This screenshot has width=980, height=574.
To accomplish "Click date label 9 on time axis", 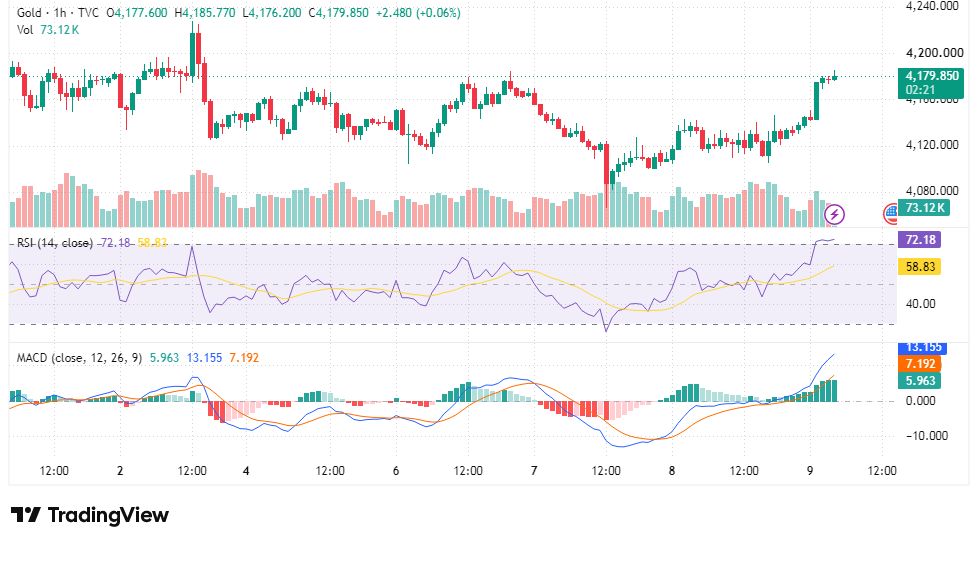I will tap(810, 471).
